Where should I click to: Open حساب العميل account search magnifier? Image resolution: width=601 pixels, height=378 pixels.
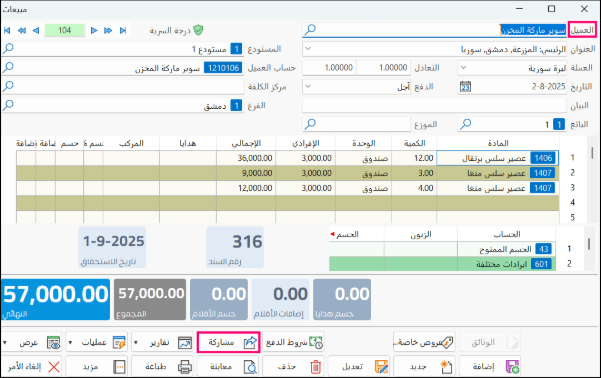click(8, 67)
